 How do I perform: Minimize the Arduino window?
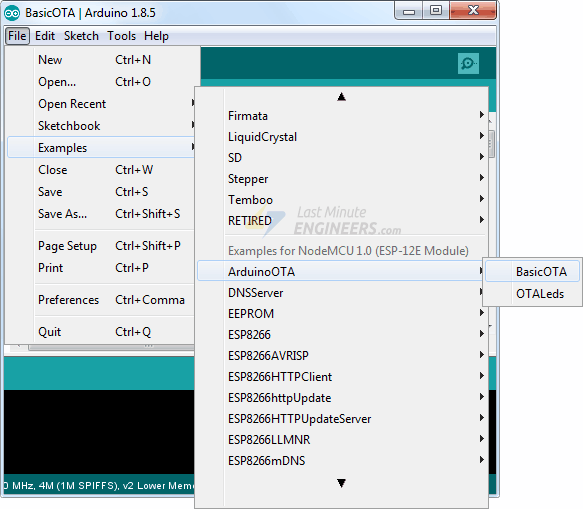pos(409,12)
